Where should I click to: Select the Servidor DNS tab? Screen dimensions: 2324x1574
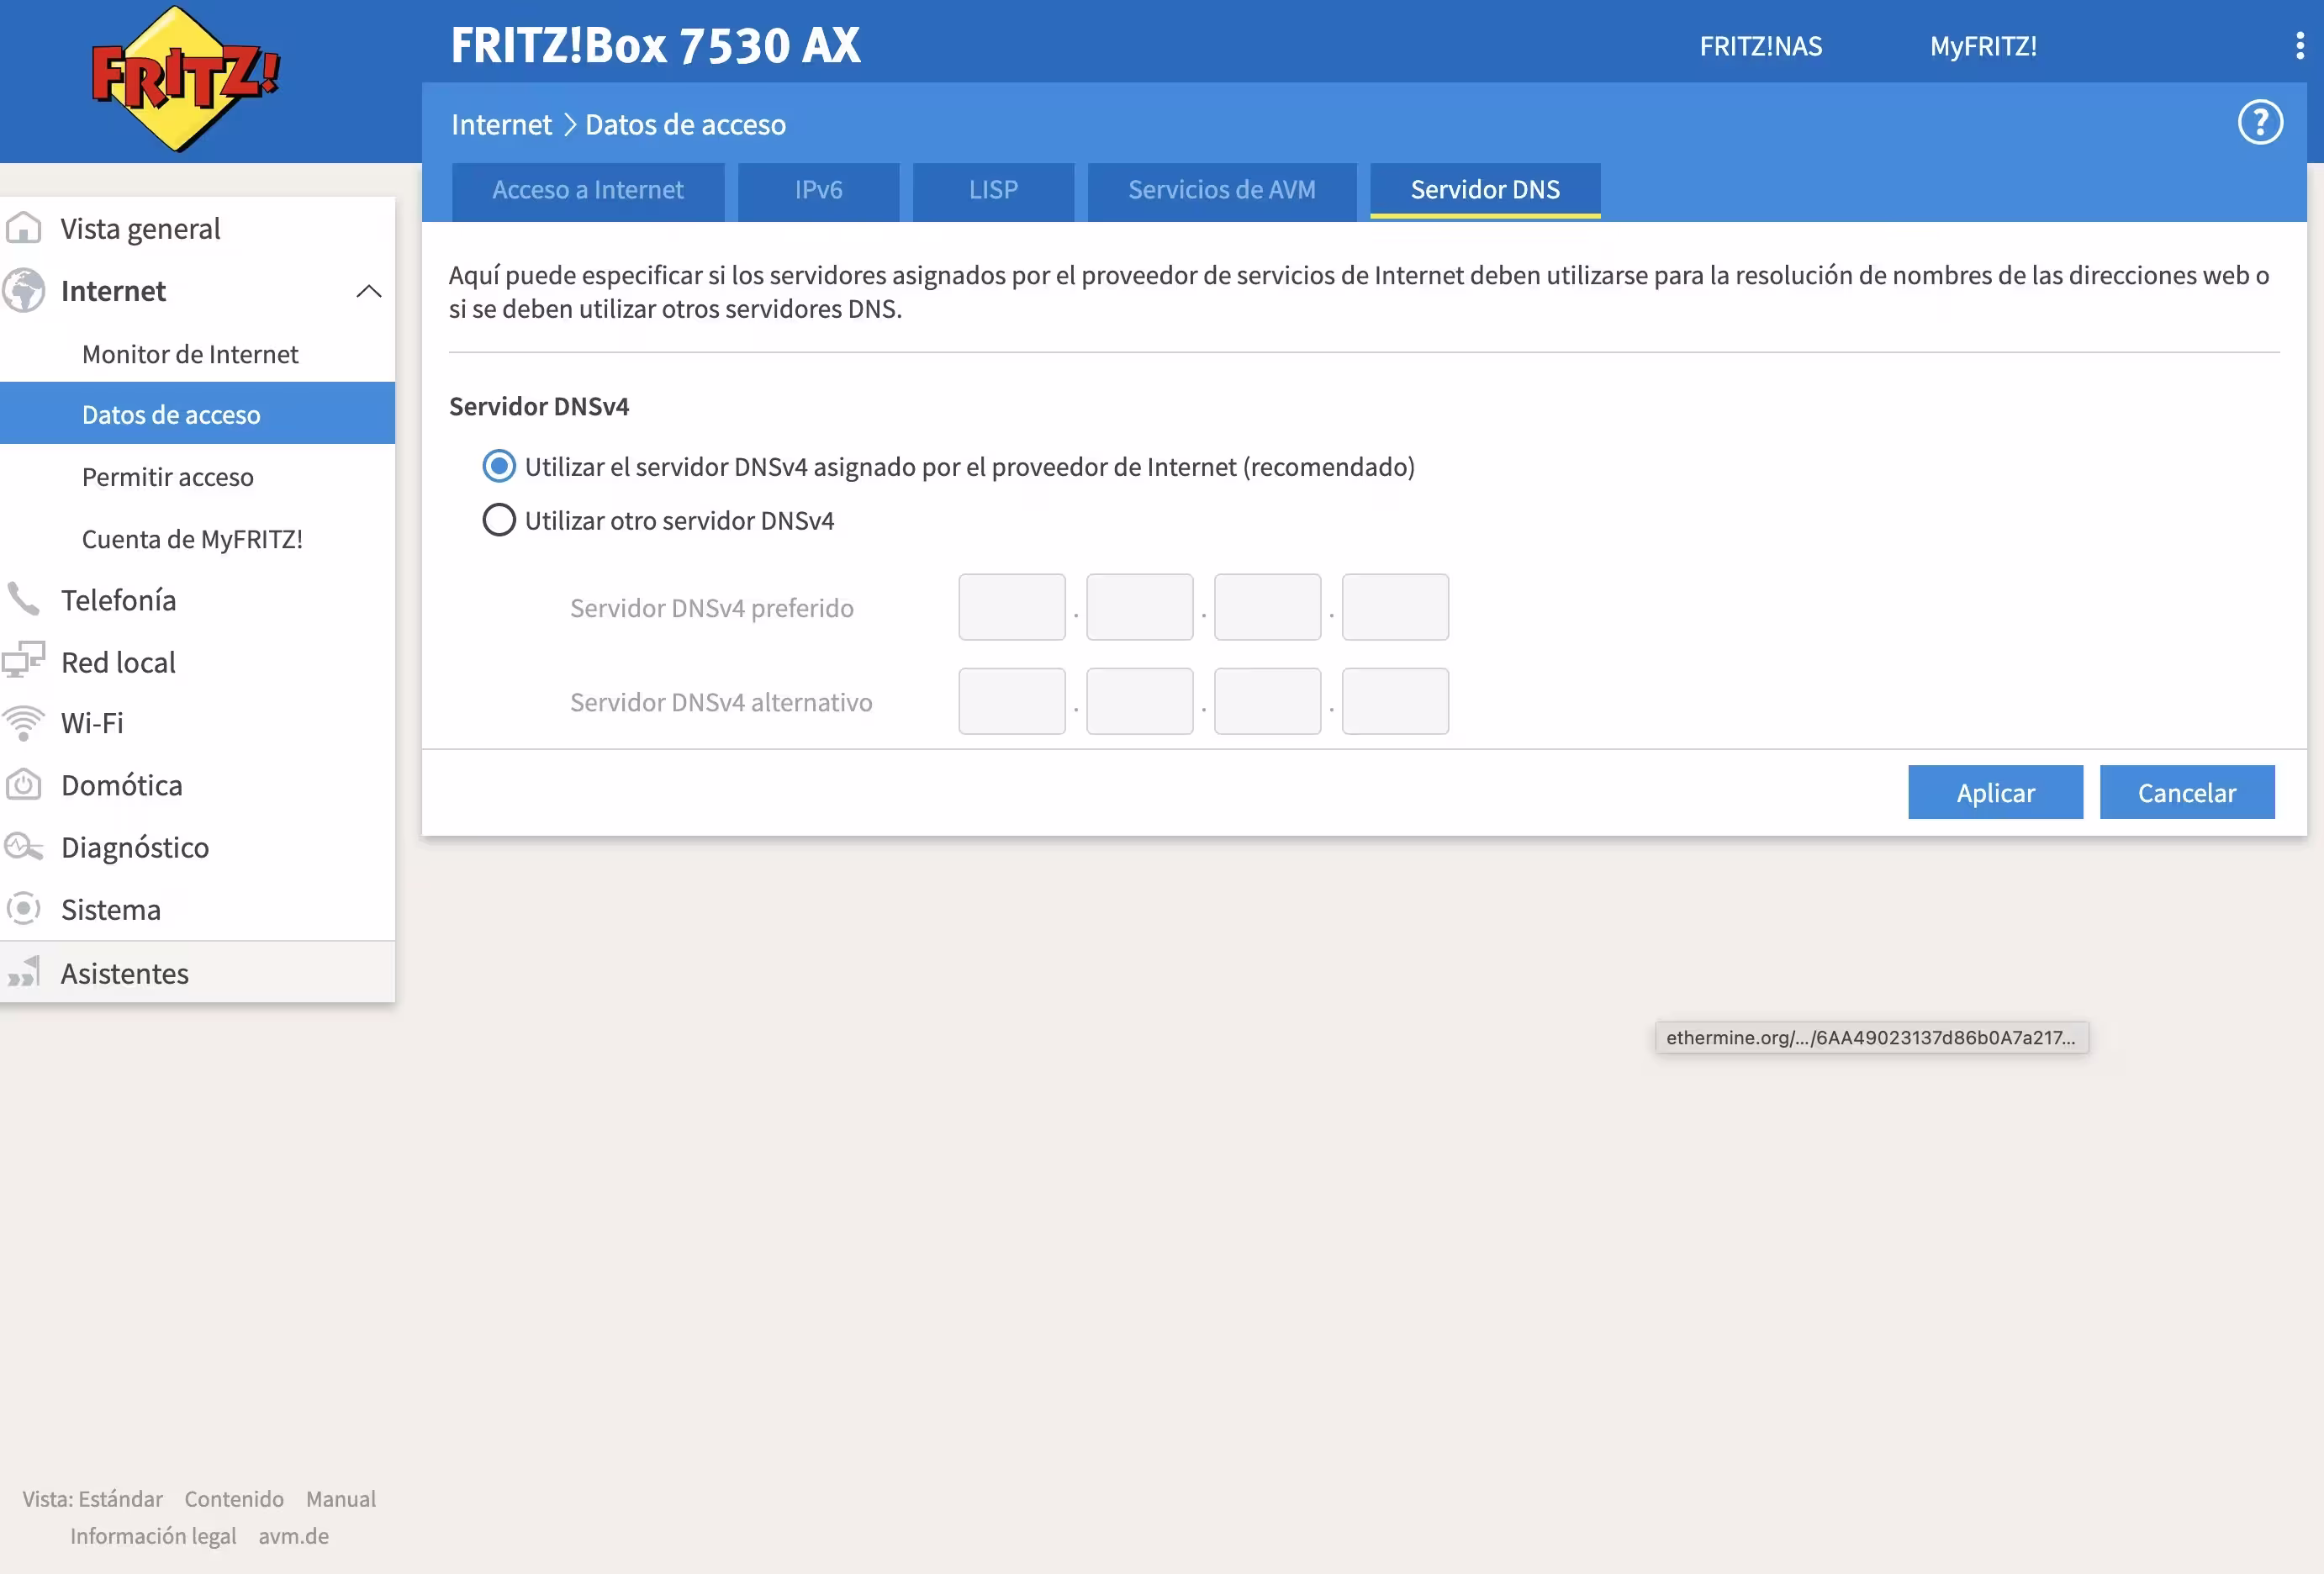[x=1485, y=190]
